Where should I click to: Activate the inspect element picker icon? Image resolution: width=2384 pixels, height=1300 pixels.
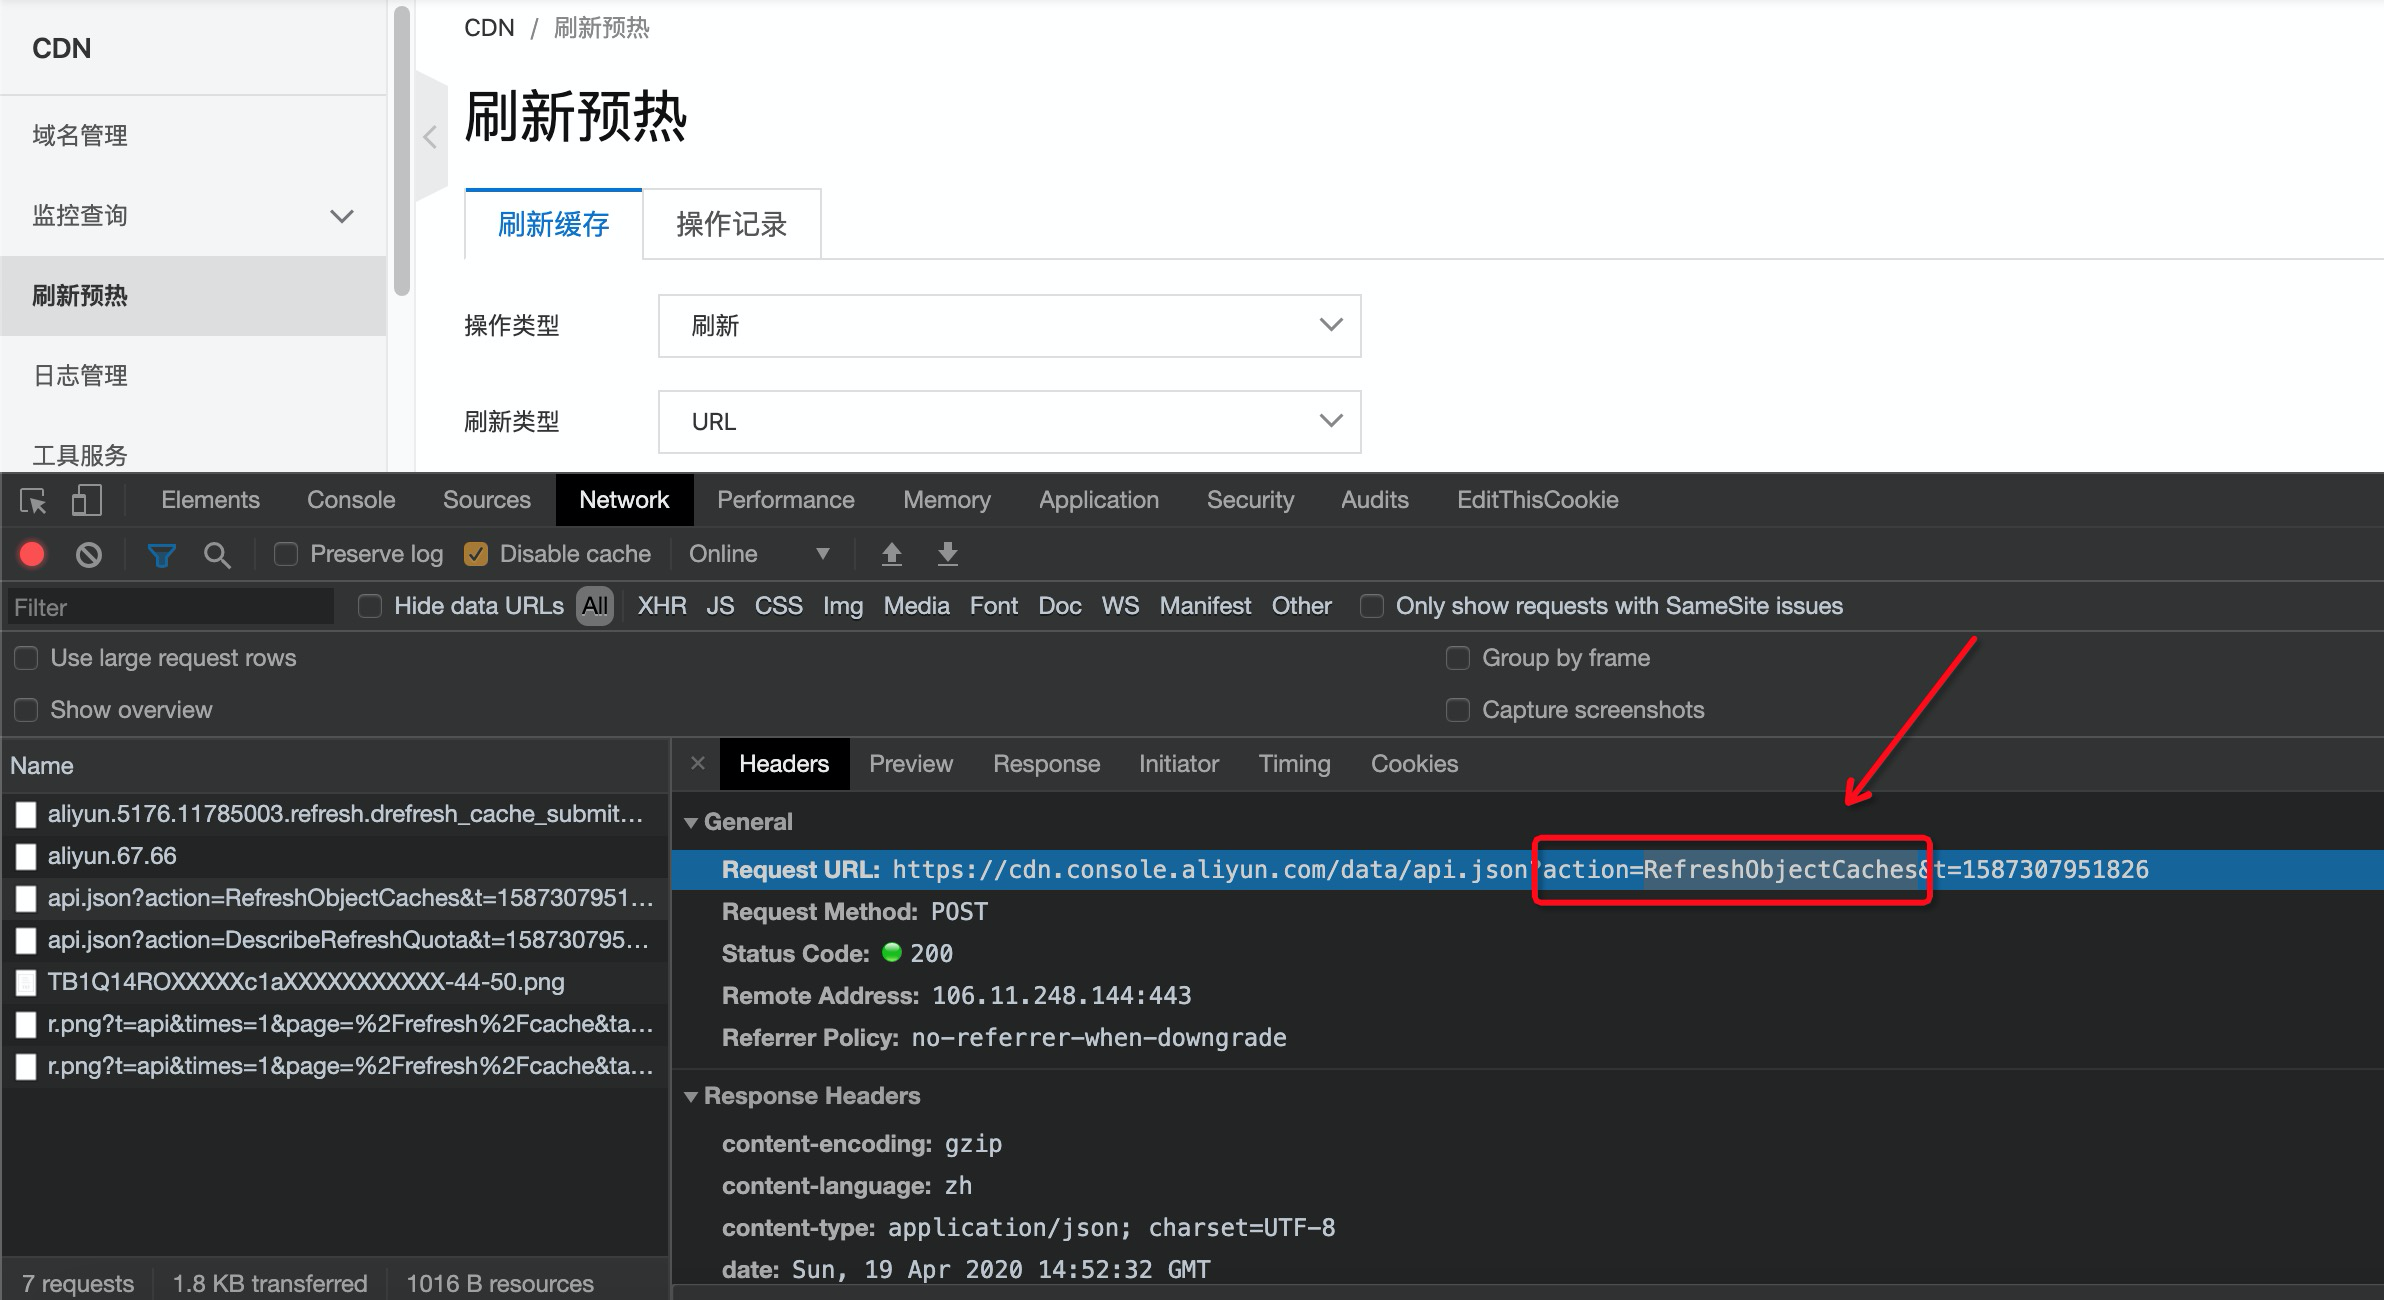pos(33,500)
